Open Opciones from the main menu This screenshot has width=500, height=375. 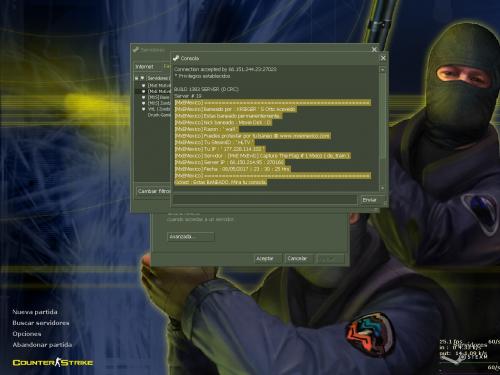[27, 334]
